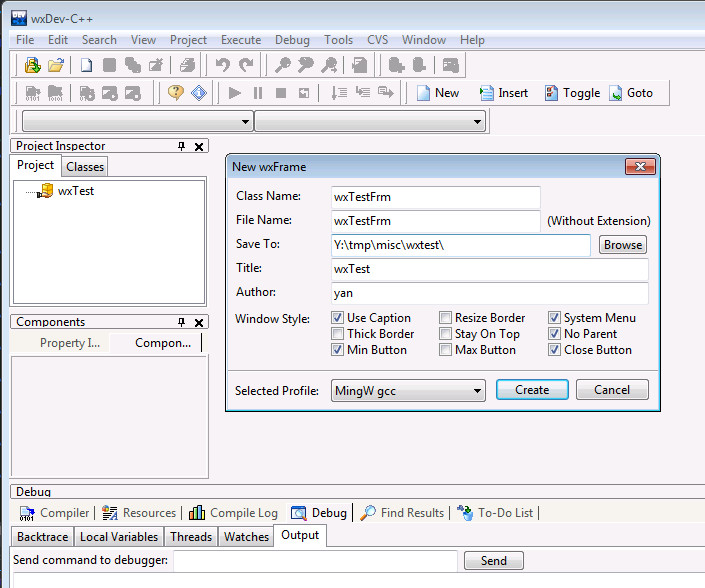Screen dimensions: 705x588
Task: Click the open project folder icon
Action: click(56, 65)
